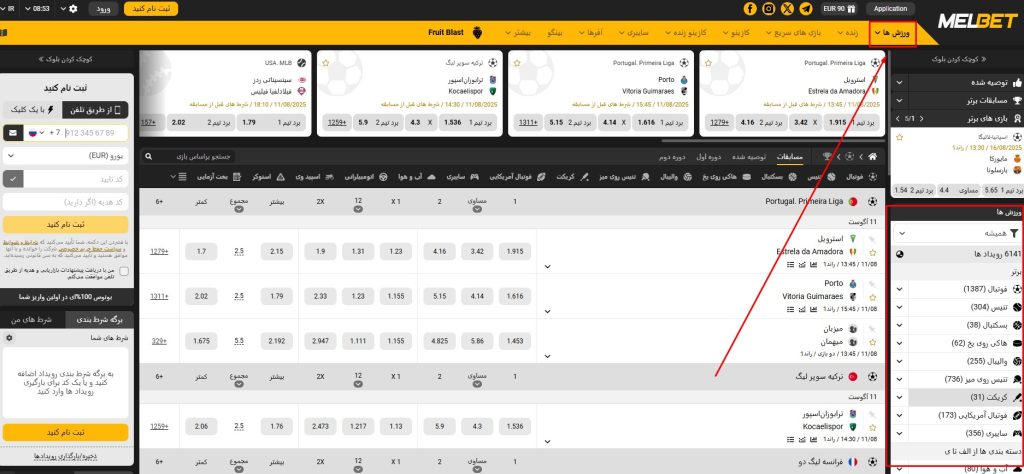Open the Fruit Blast game icon

coord(475,32)
